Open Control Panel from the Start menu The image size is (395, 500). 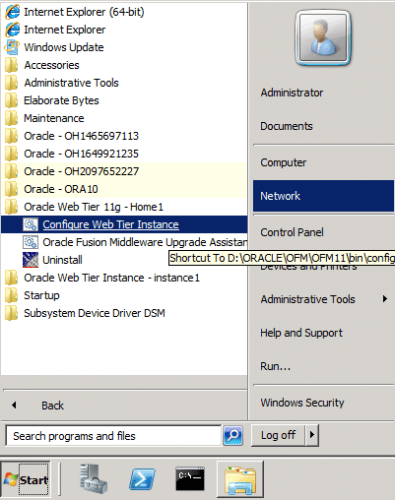click(292, 232)
